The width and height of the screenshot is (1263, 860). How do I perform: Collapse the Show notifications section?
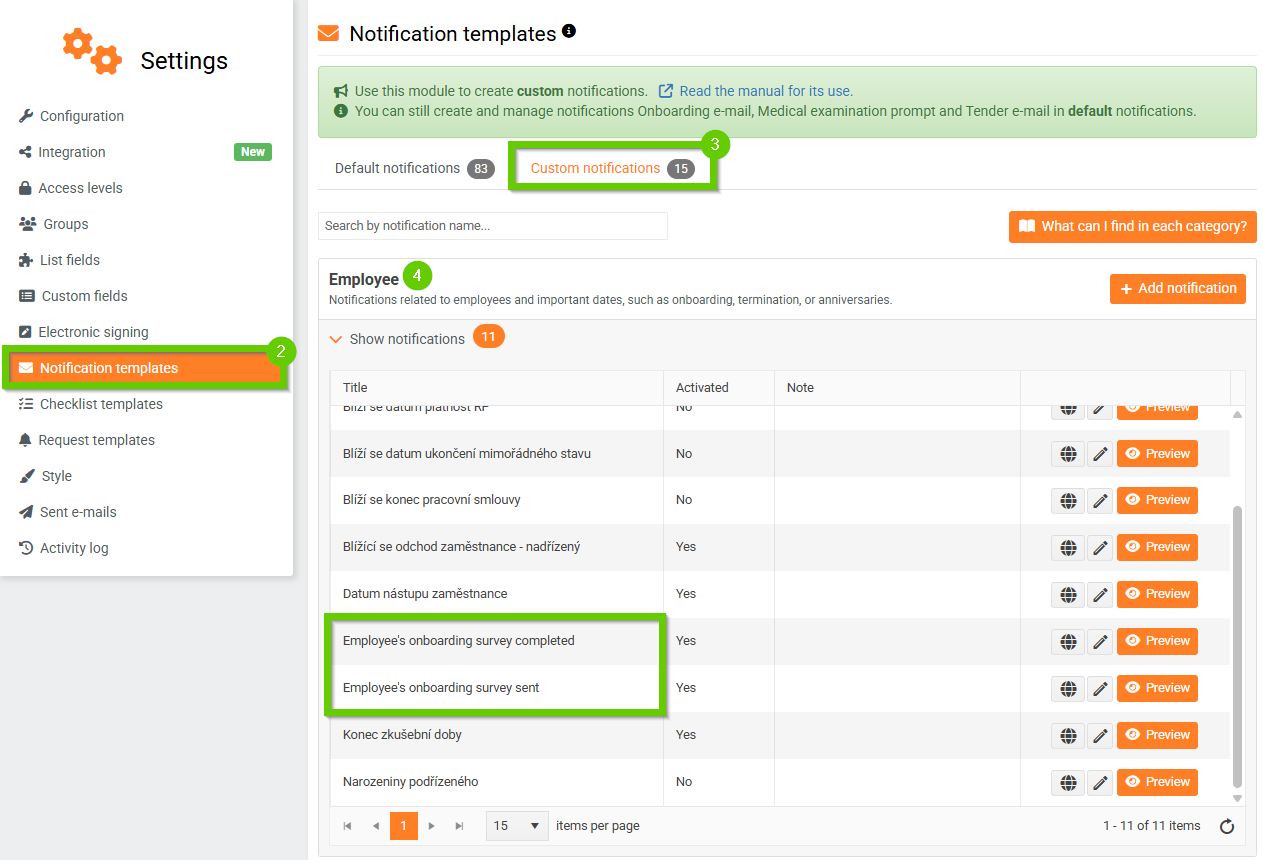coord(398,339)
